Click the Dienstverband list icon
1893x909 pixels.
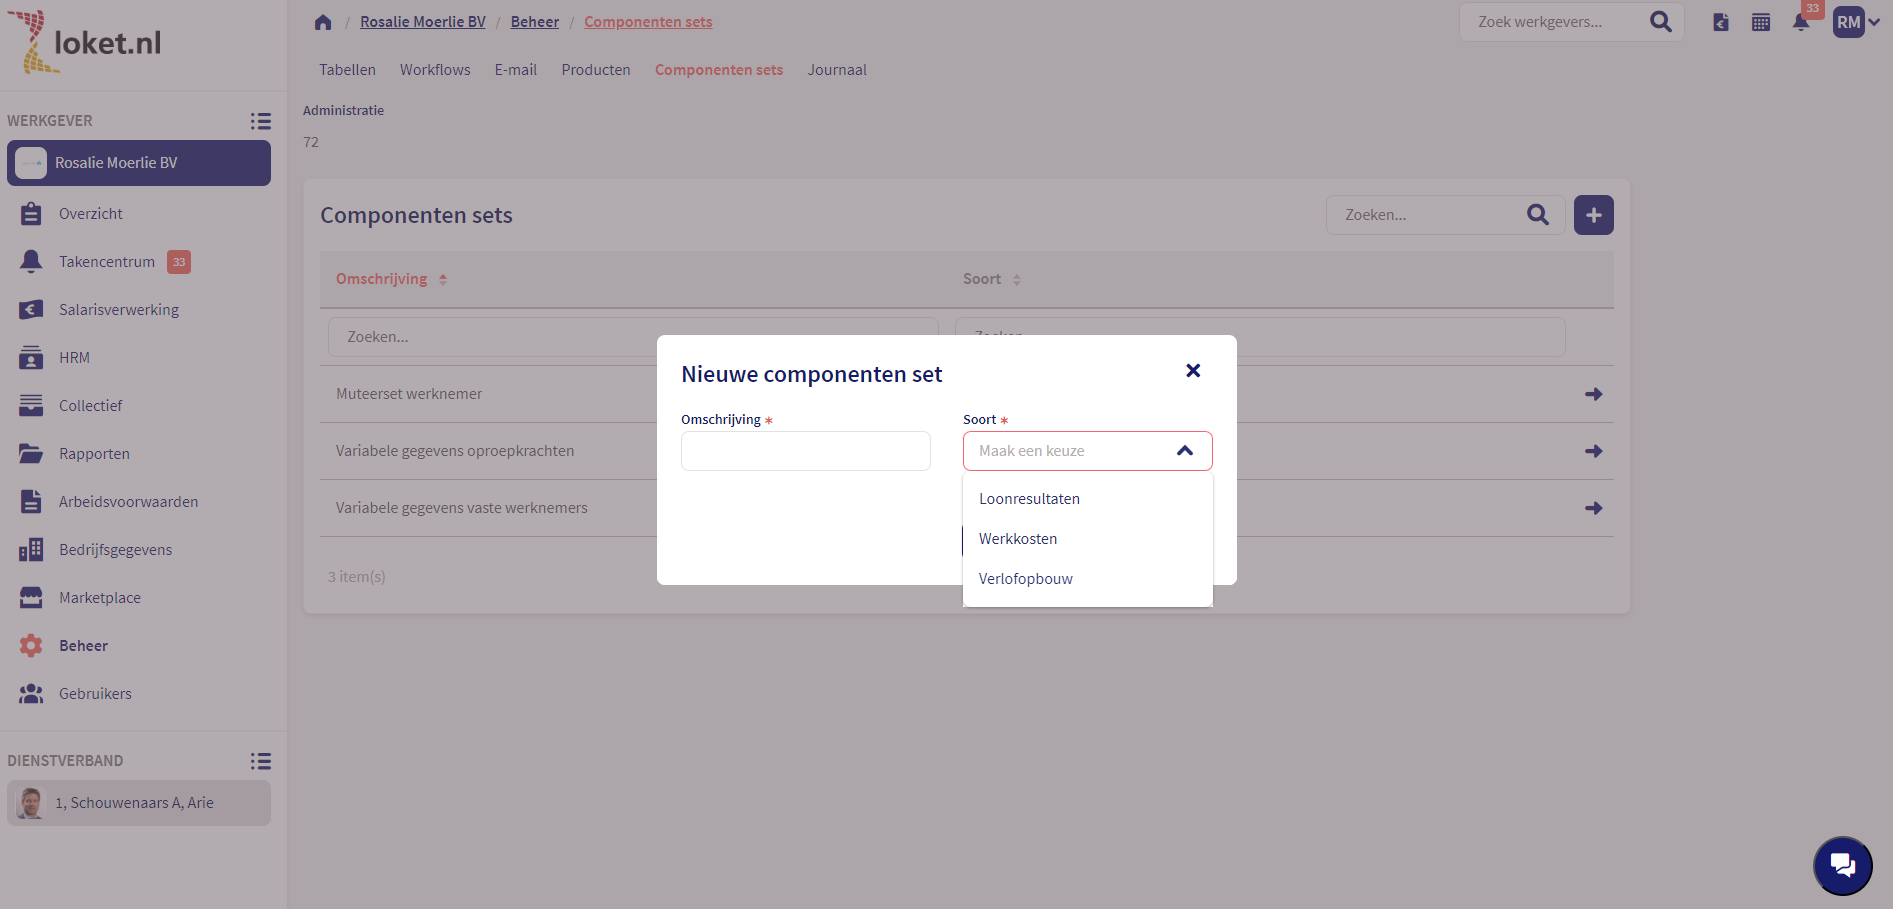coord(261,761)
